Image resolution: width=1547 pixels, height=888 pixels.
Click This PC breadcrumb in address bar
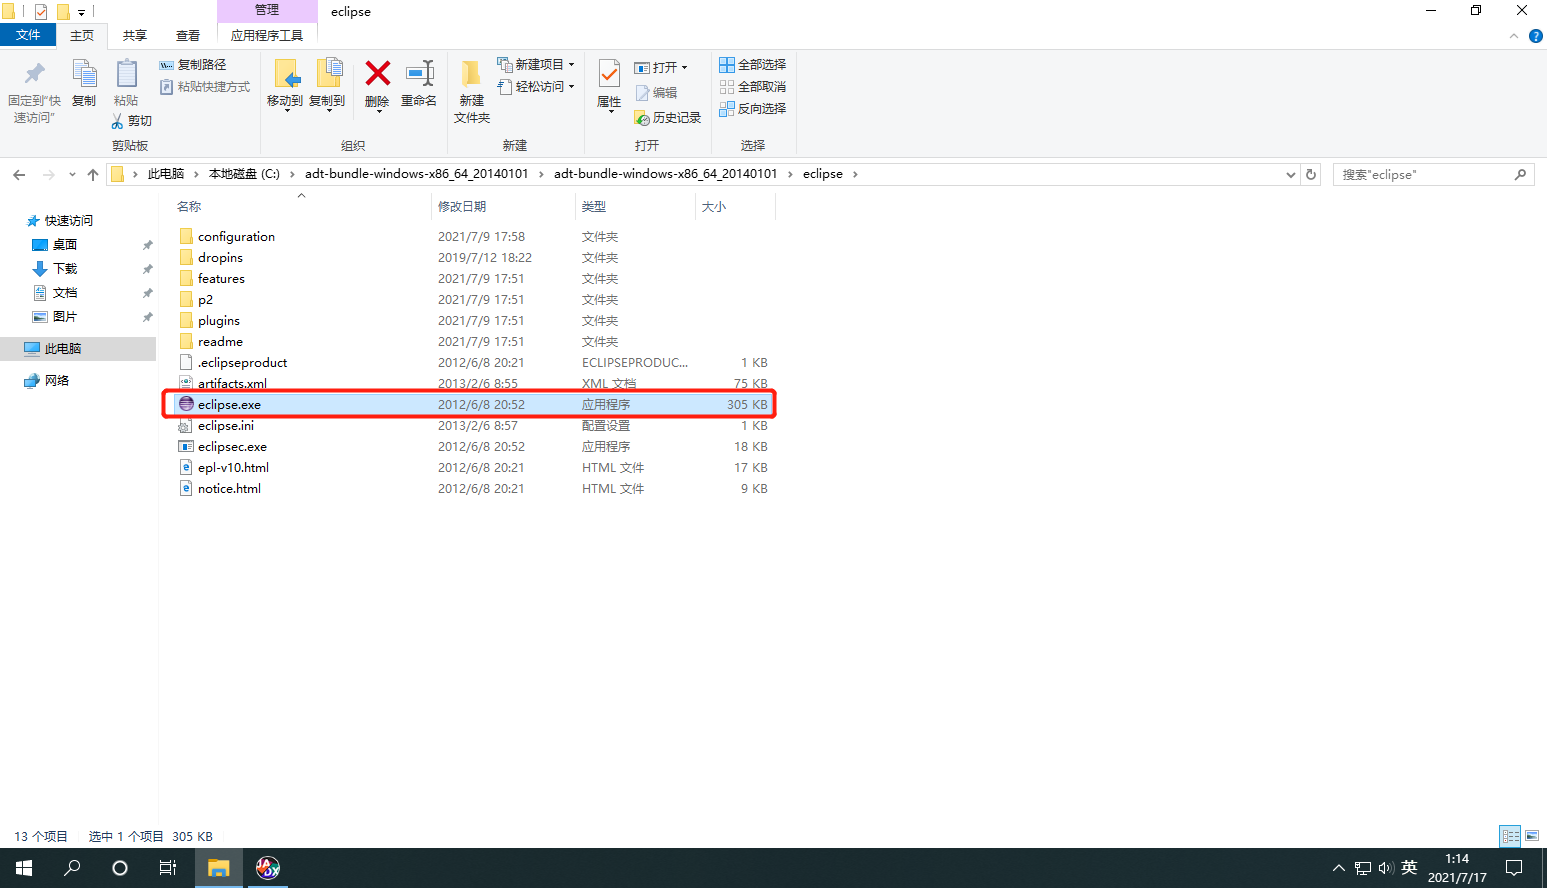[x=166, y=174]
